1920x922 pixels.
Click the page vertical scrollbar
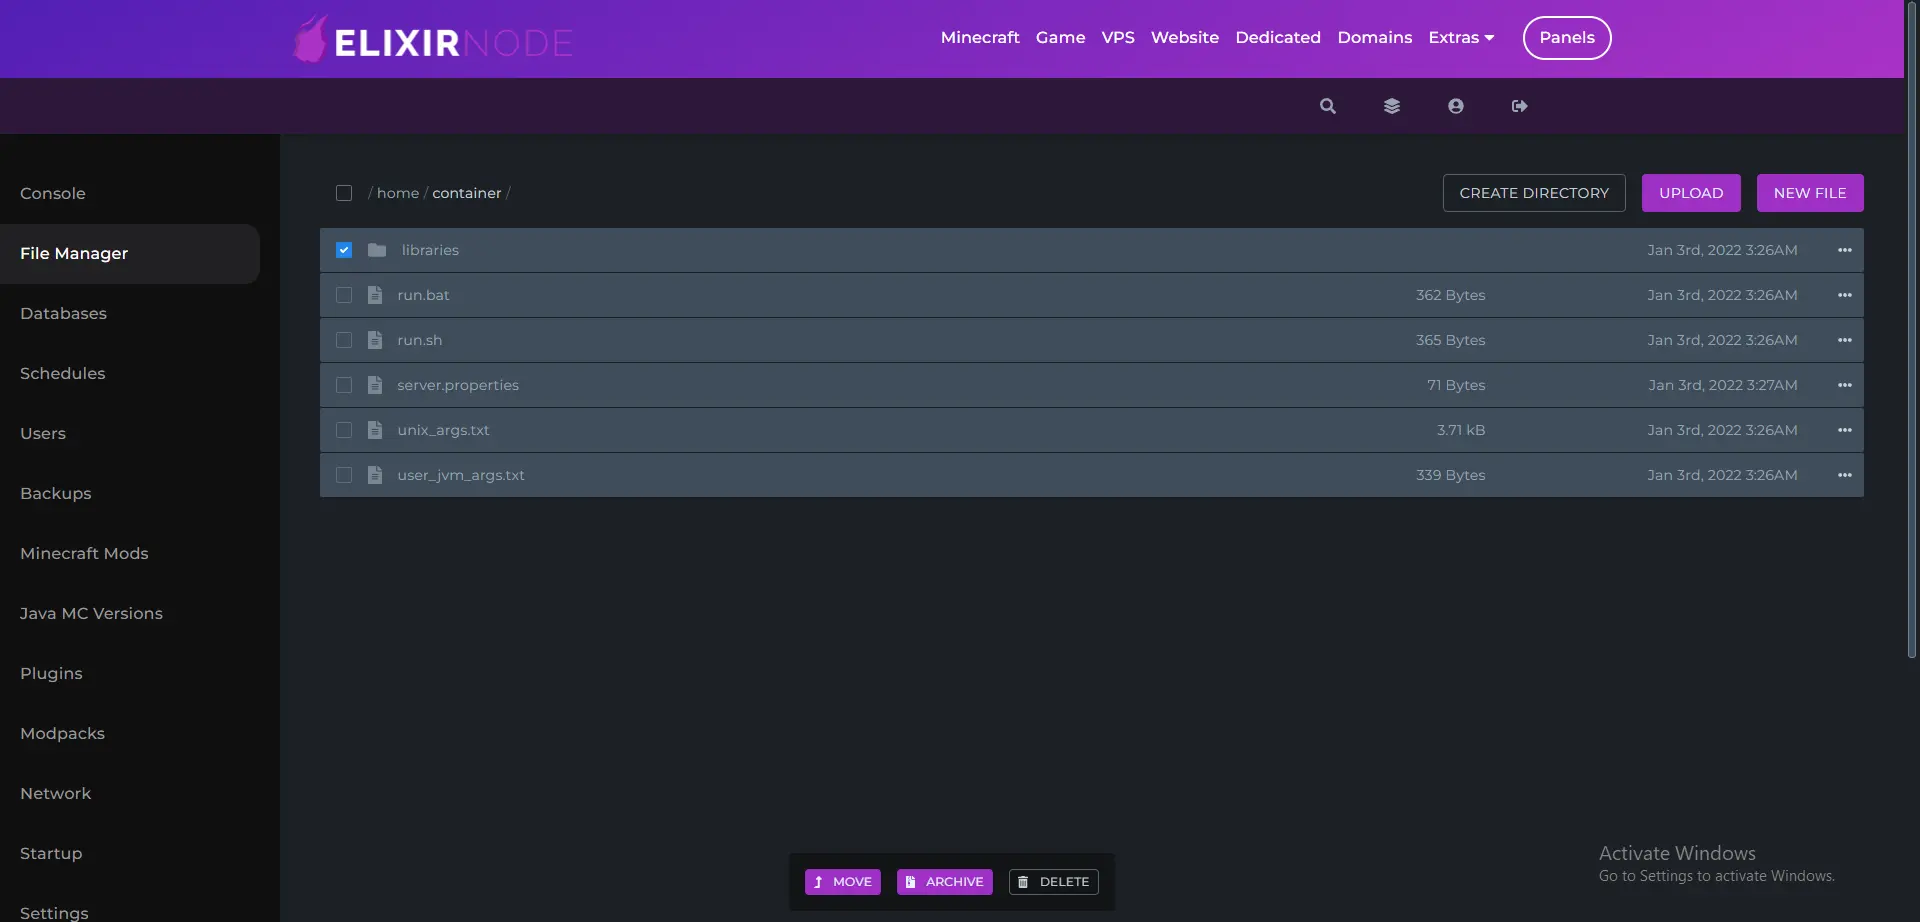[1911, 330]
